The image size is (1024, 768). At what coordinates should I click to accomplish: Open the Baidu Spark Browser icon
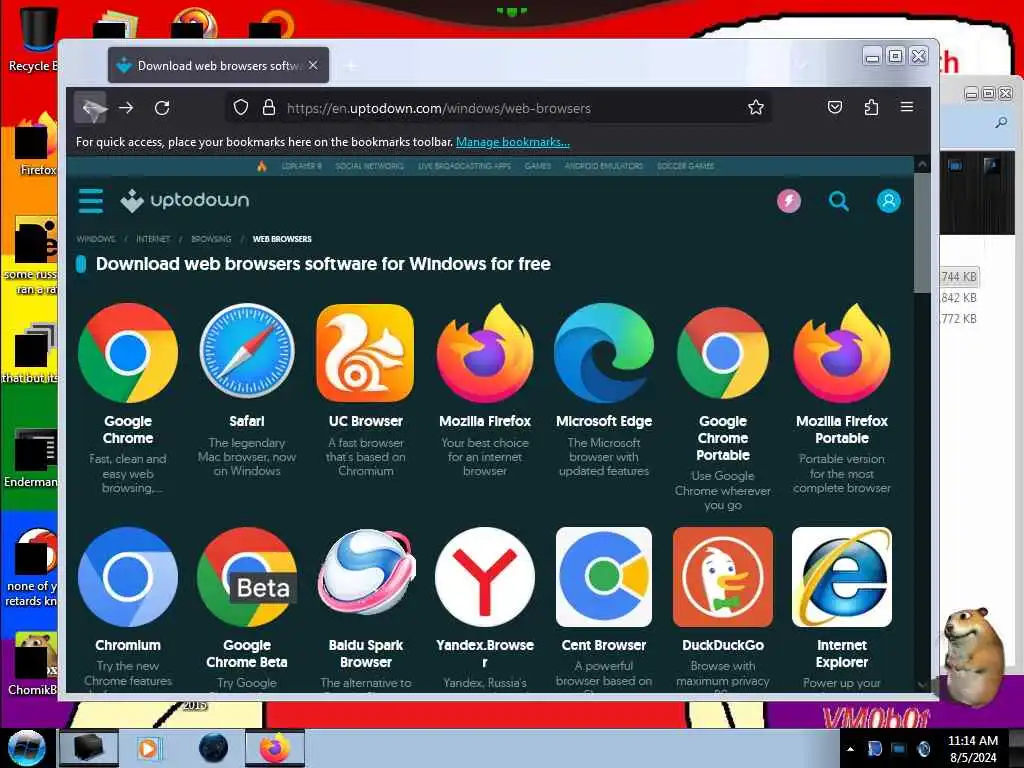tap(366, 573)
